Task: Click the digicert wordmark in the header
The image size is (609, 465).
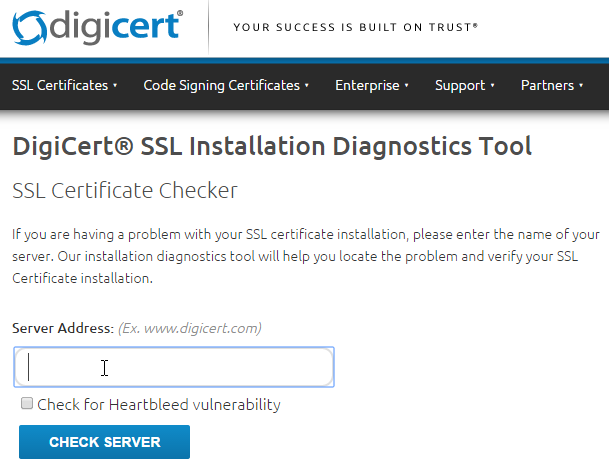Action: (116, 27)
